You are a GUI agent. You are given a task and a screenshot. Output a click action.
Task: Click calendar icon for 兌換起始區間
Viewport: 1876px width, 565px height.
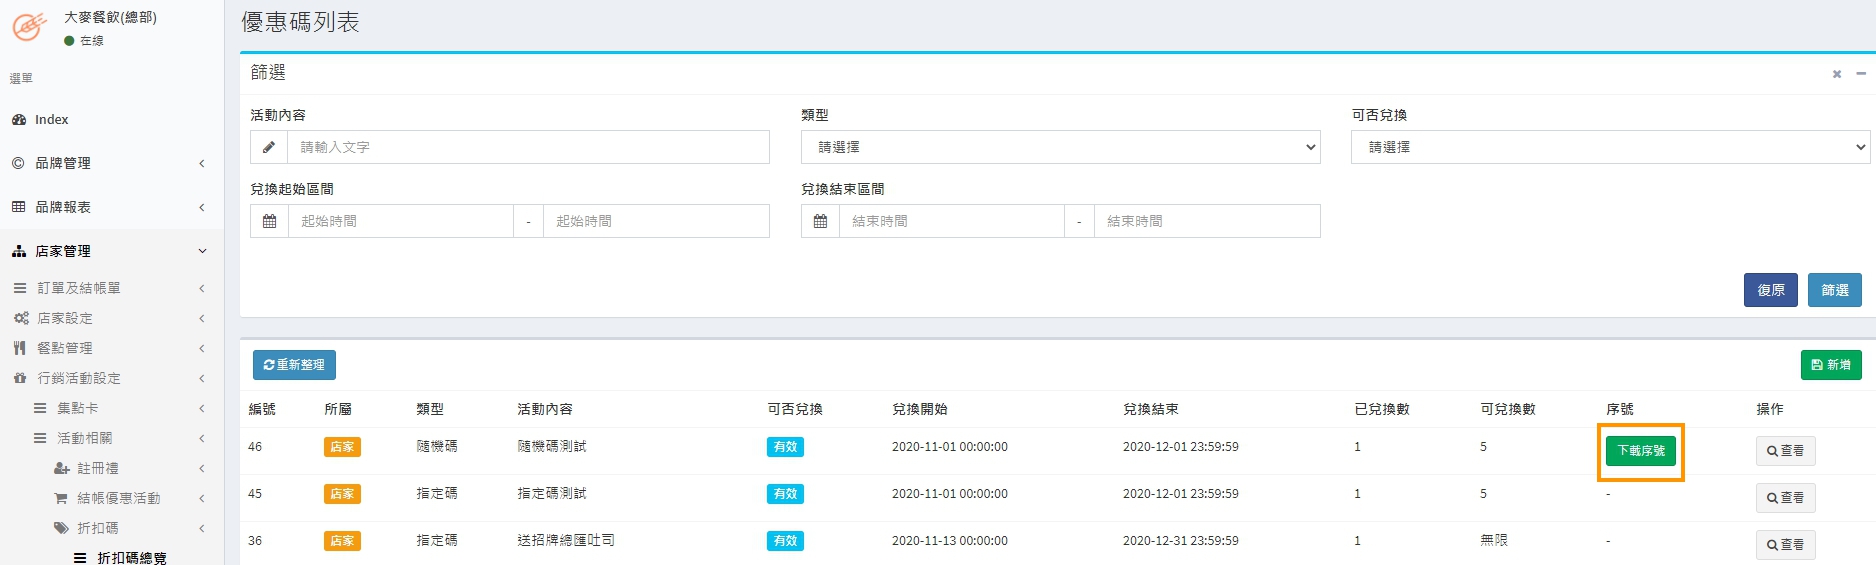[269, 221]
